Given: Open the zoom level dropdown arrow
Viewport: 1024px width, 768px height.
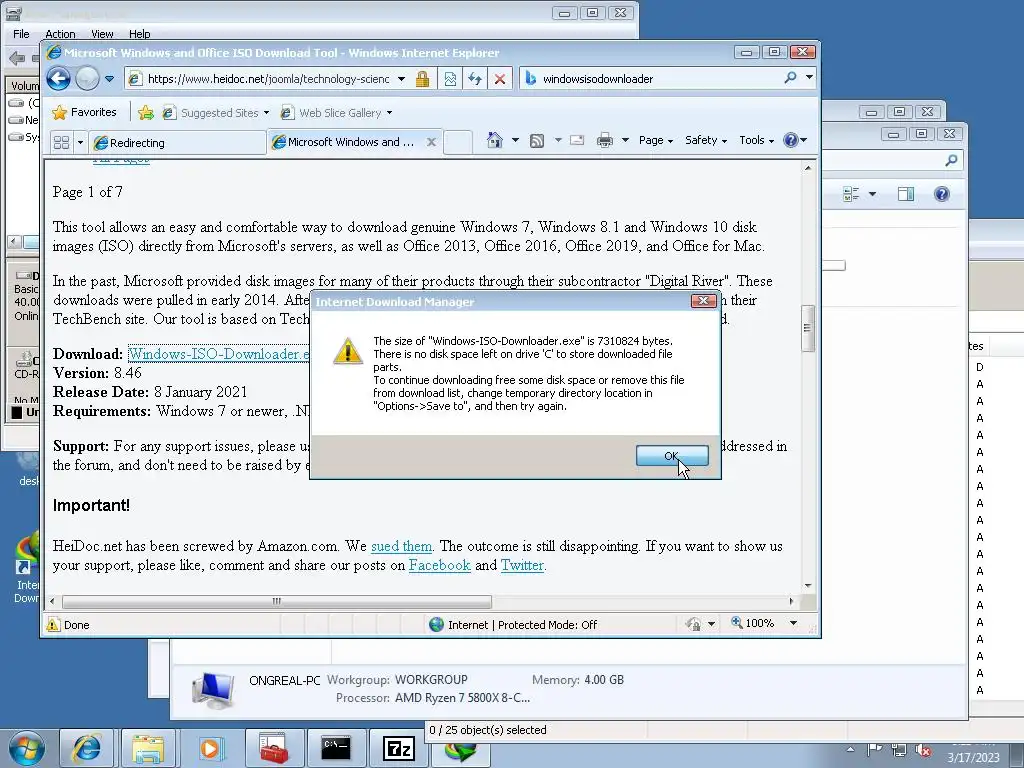Looking at the screenshot, I should 793,623.
